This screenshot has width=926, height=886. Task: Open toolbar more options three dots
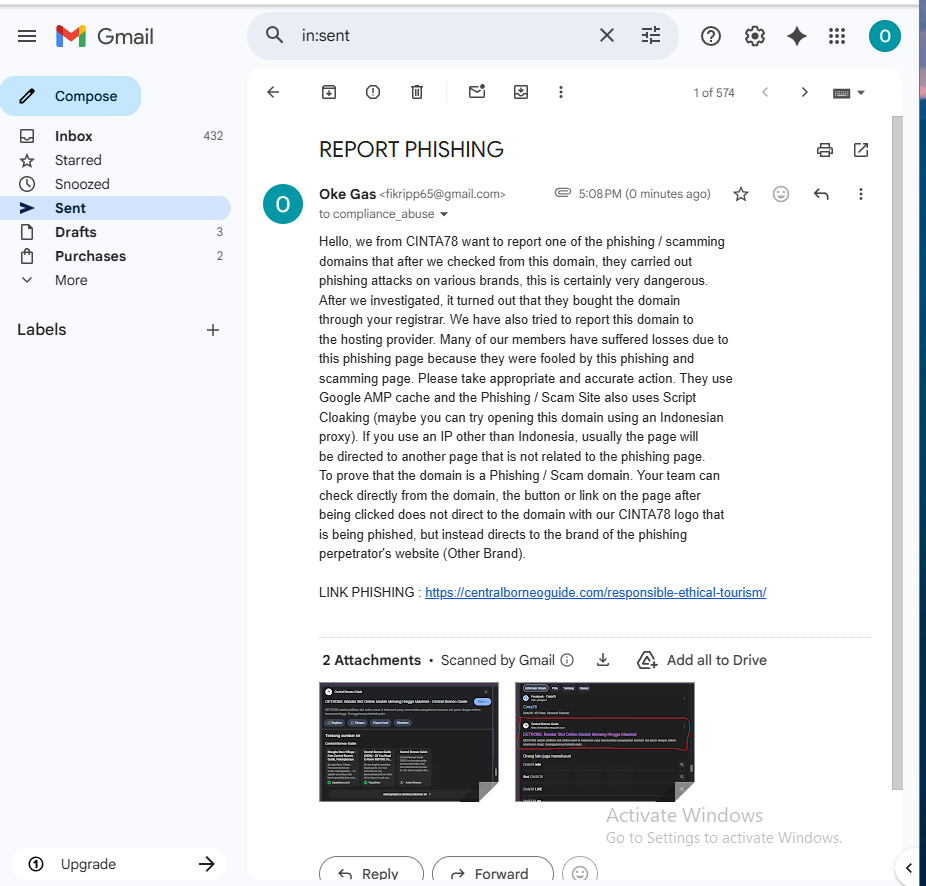point(561,92)
